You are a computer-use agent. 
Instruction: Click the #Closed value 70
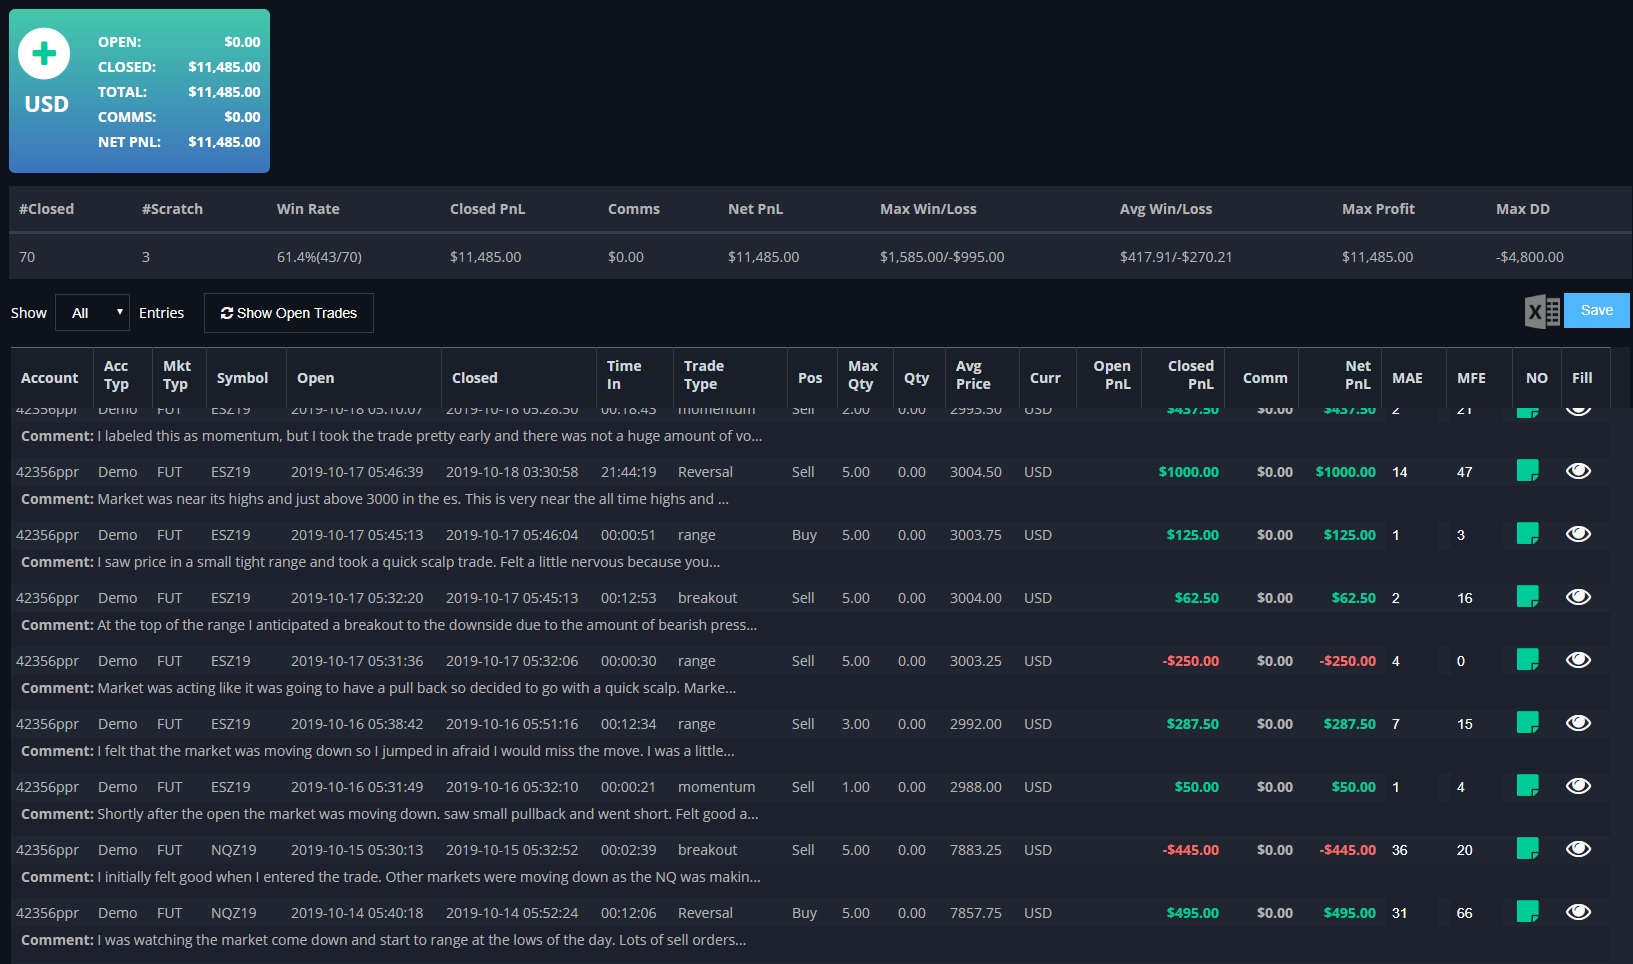tap(27, 257)
